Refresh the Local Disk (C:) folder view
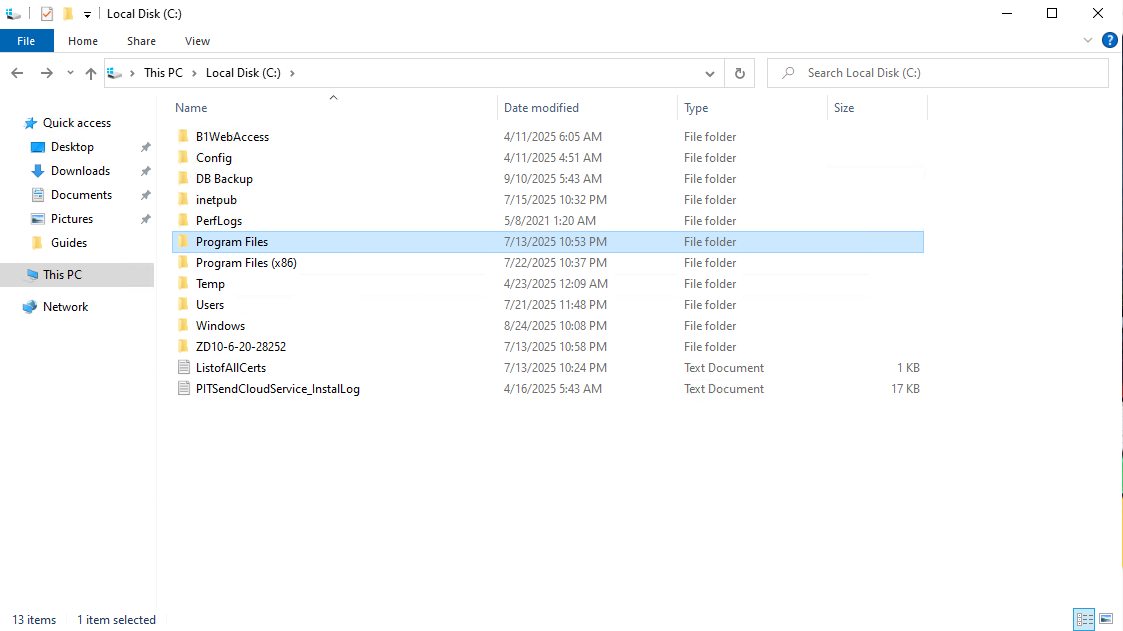Image resolution: width=1123 pixels, height=631 pixels. click(x=739, y=73)
